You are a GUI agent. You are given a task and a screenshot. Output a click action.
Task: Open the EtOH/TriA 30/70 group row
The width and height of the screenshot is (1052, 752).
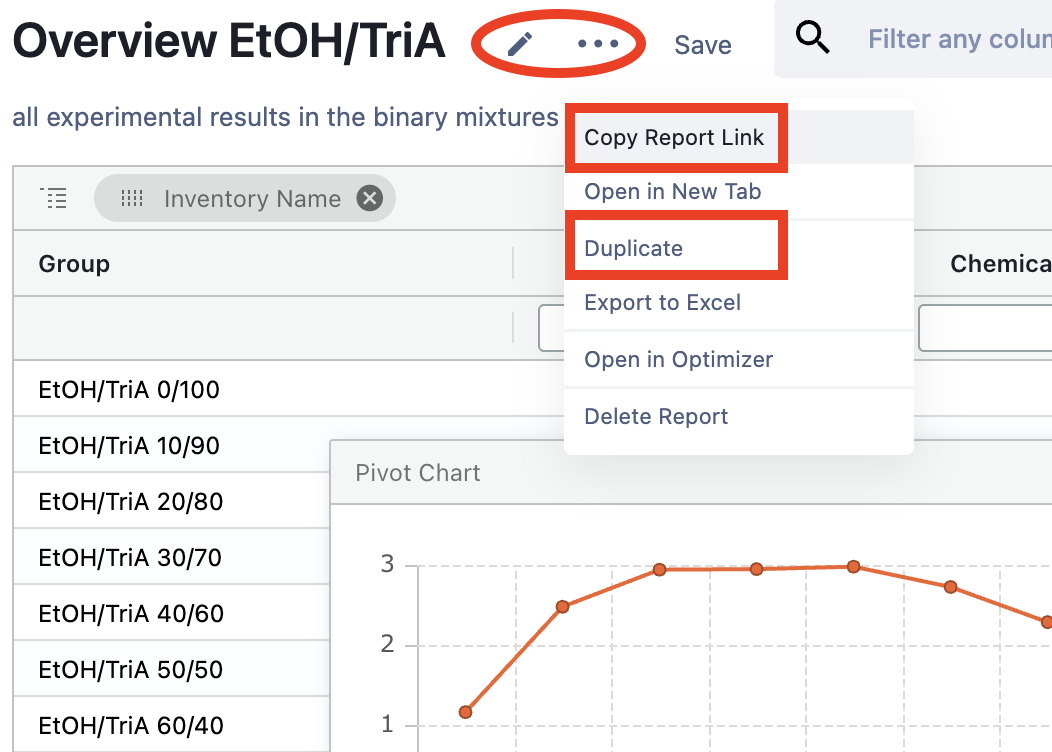coord(130,558)
